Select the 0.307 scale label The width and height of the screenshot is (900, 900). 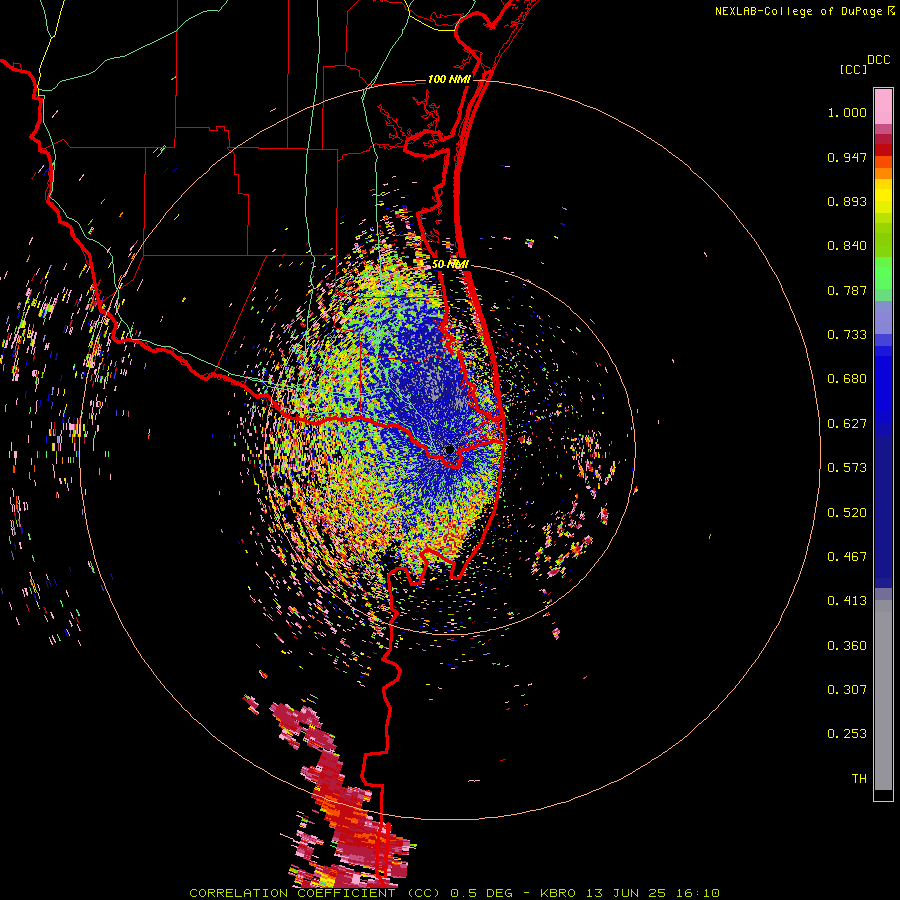pyautogui.click(x=847, y=690)
